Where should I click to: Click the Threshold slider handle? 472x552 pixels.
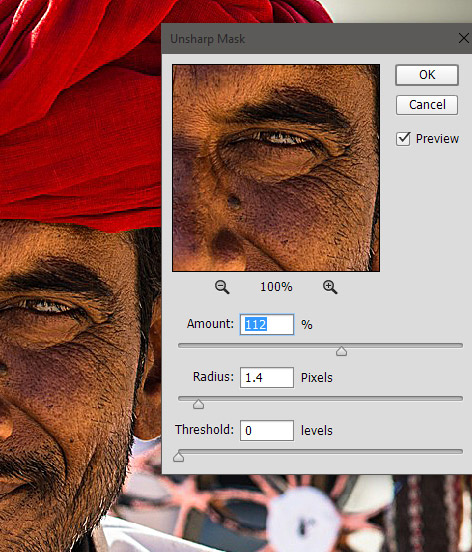178,457
